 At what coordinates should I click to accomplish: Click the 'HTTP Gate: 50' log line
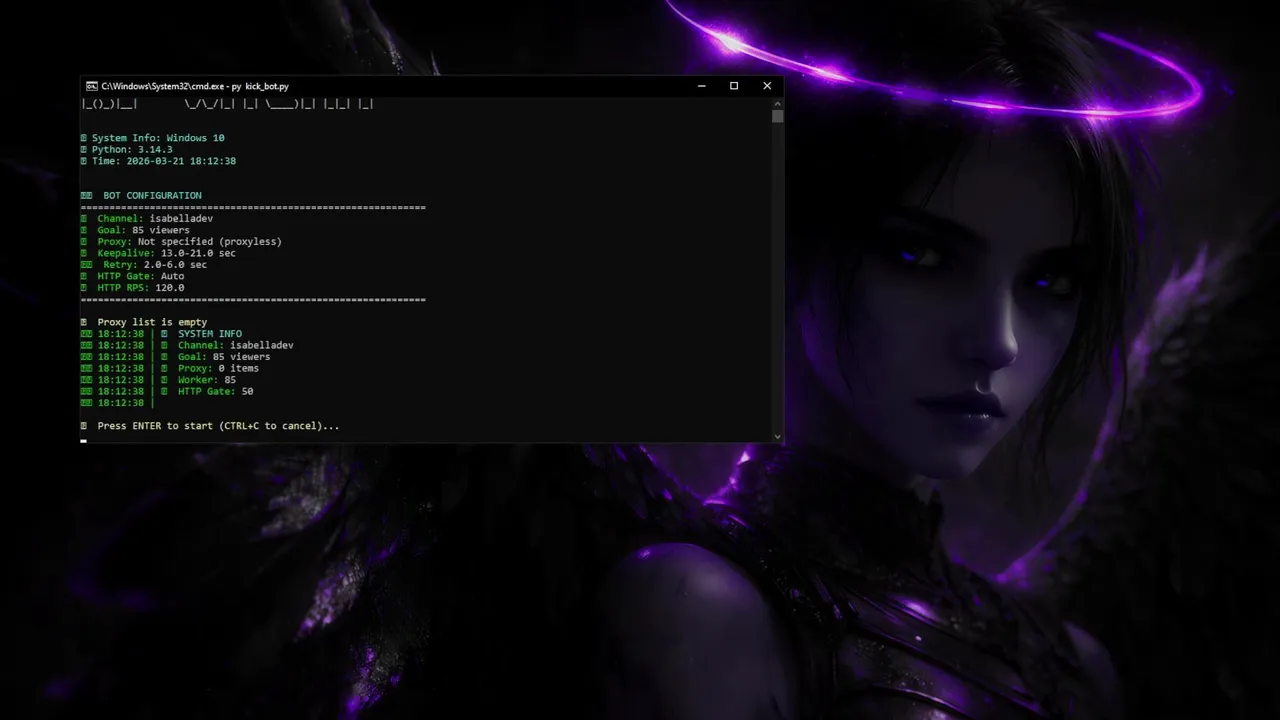point(167,391)
